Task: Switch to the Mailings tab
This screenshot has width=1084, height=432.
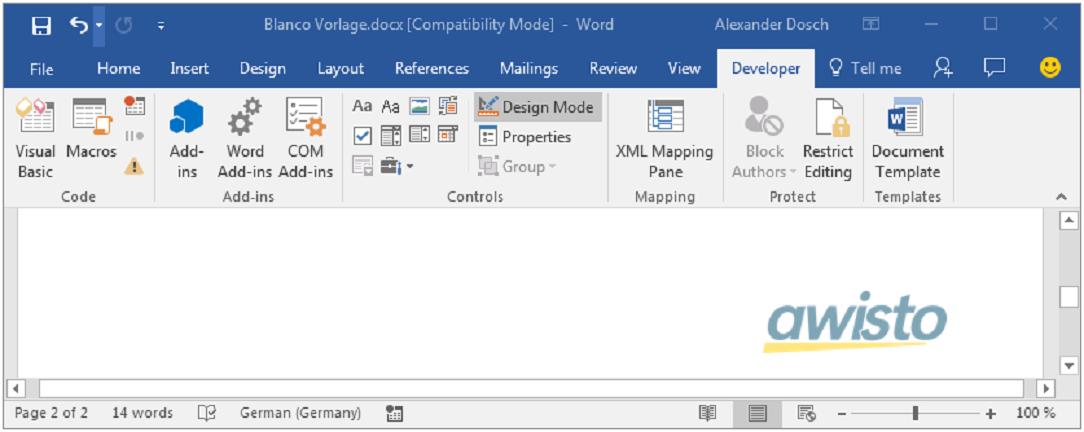Action: 529,68
